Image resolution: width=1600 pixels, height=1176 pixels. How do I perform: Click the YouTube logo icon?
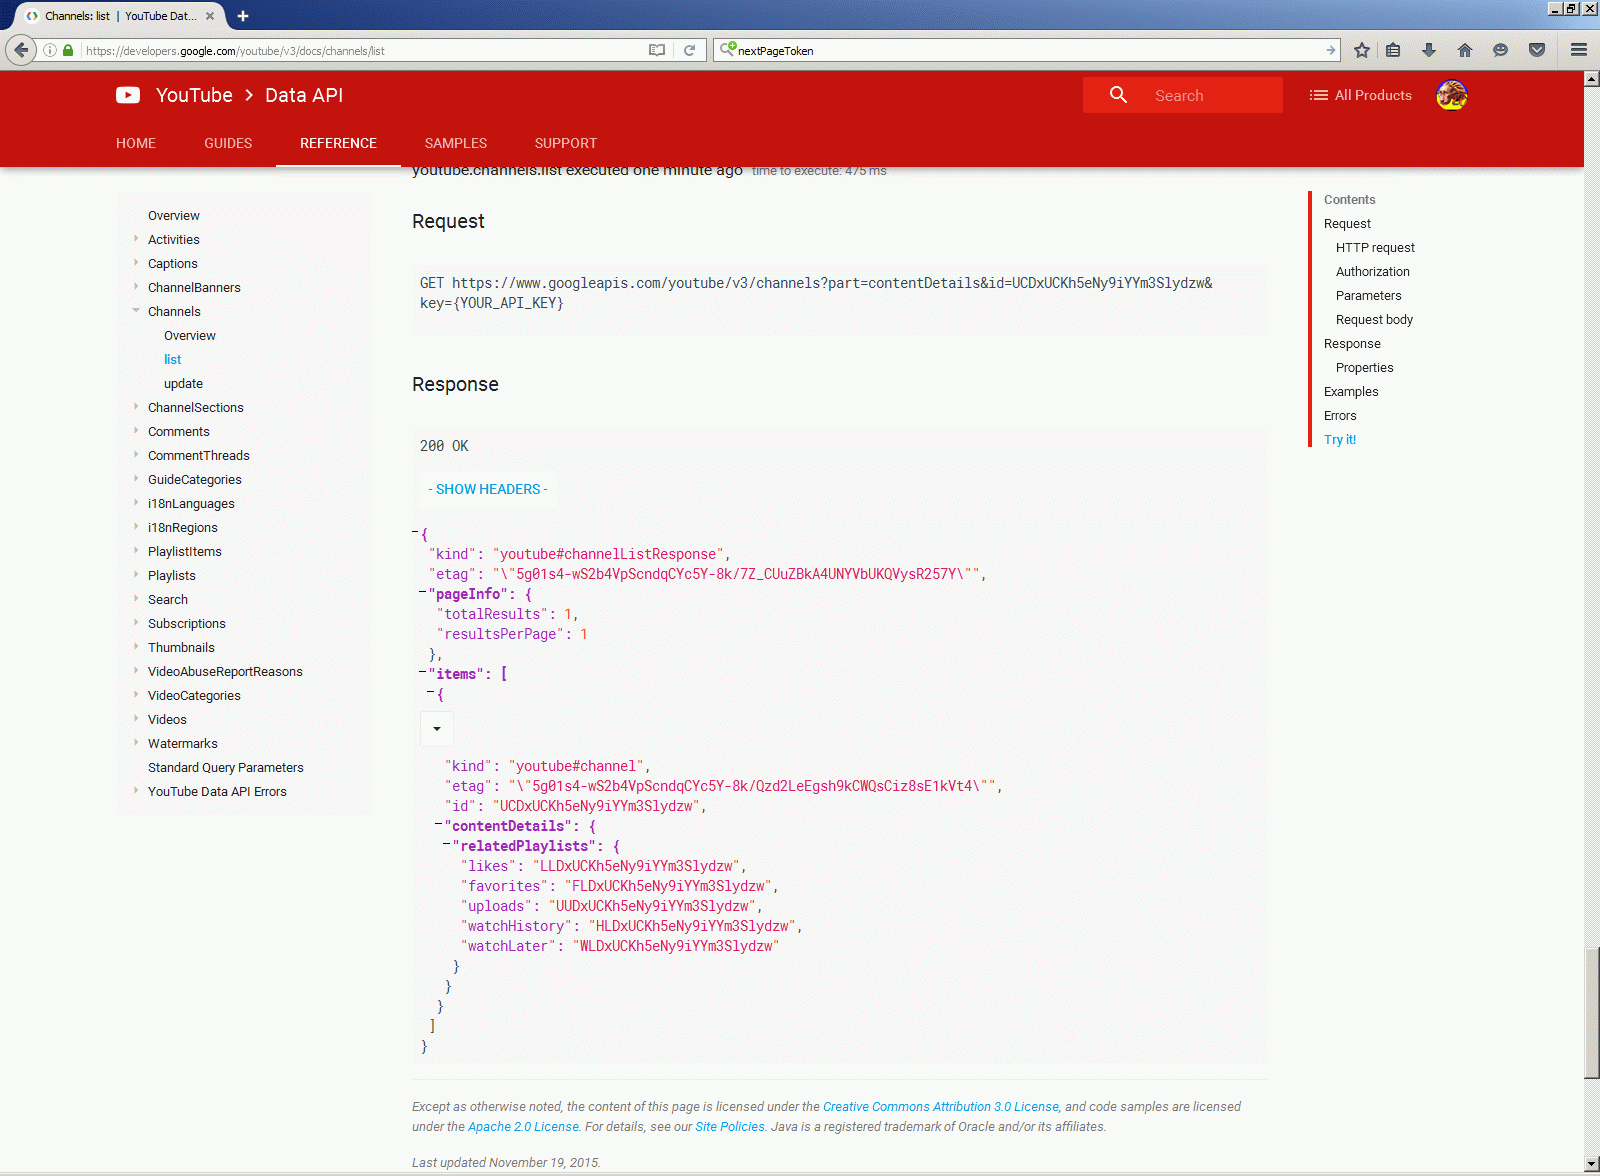pyautogui.click(x=128, y=95)
